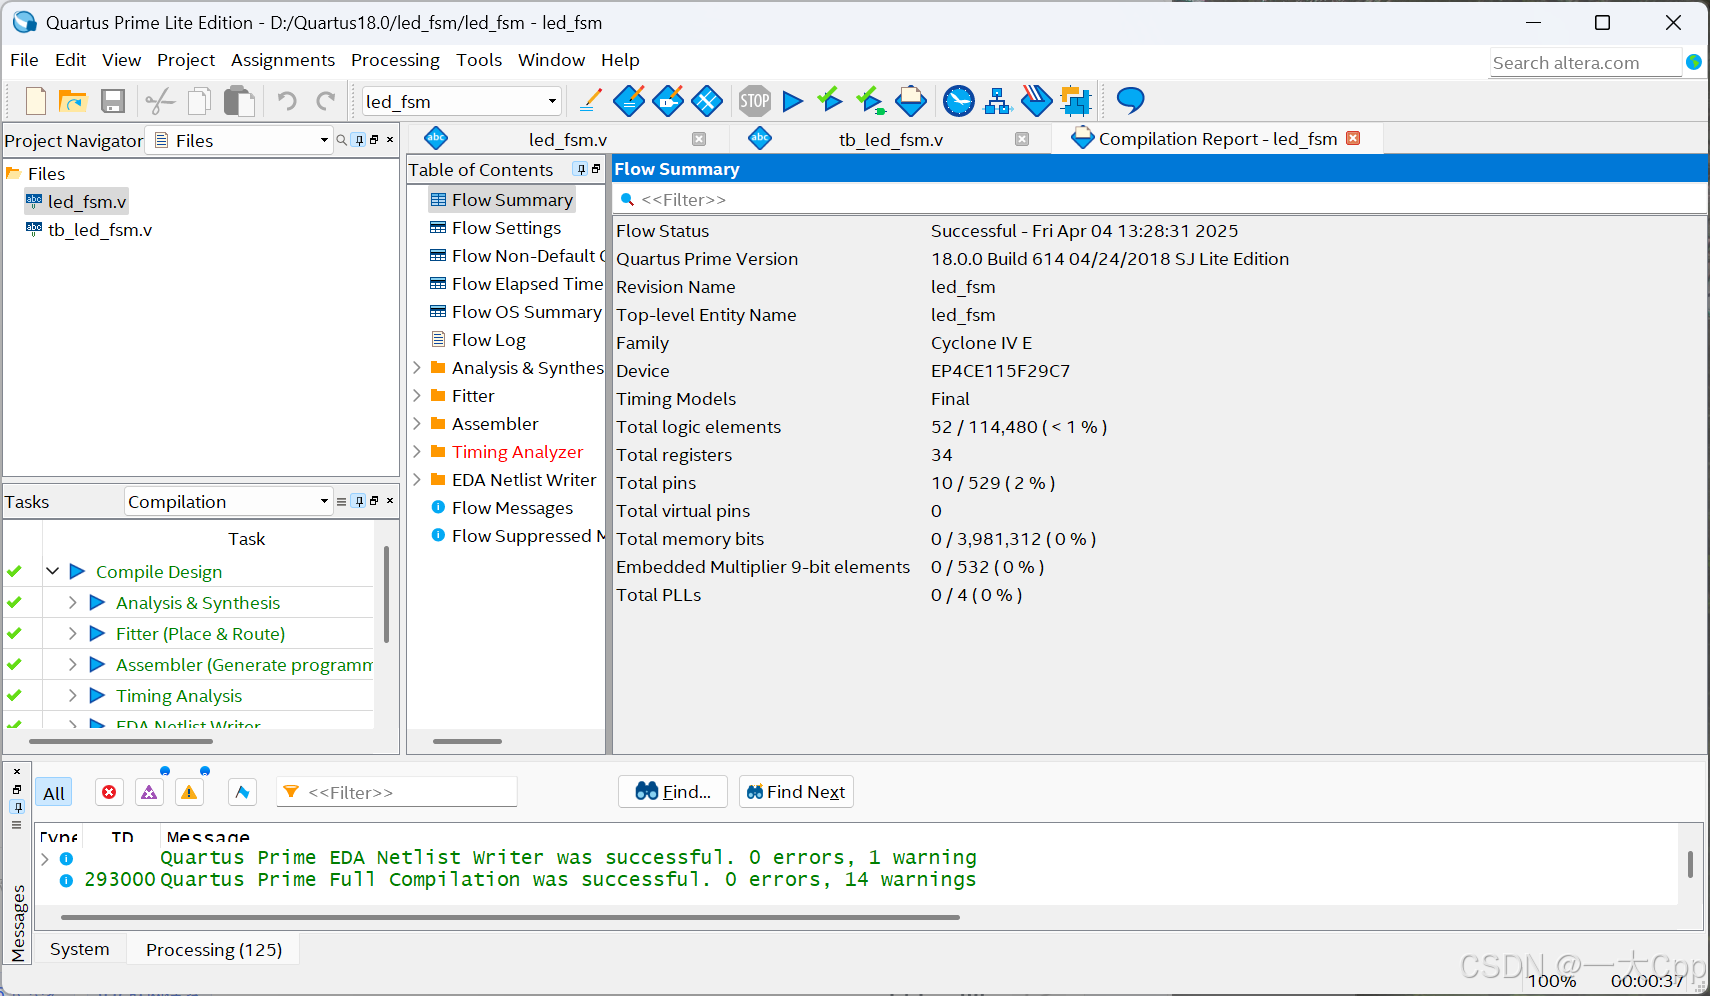Open the Assignments menu
The image size is (1710, 996).
point(283,60)
